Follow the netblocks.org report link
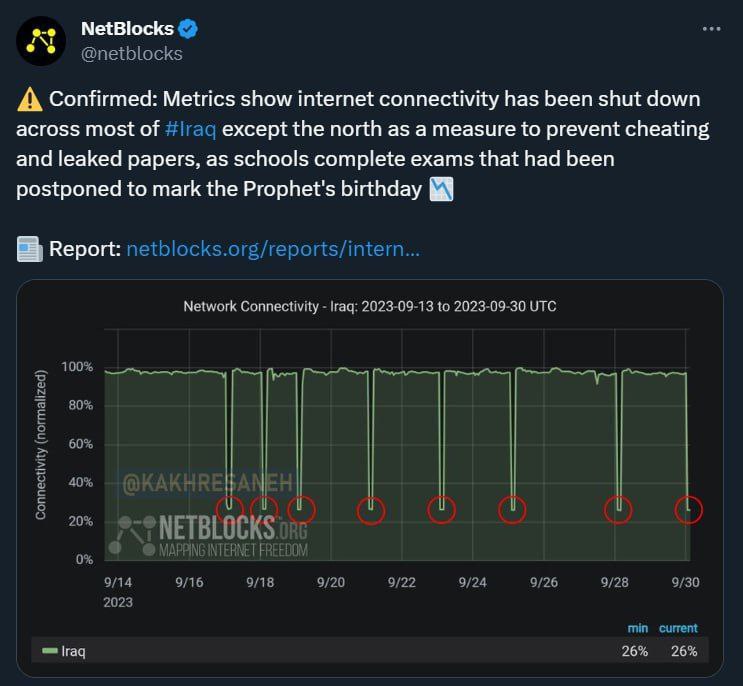Viewport: 743px width, 686px height. (x=272, y=249)
